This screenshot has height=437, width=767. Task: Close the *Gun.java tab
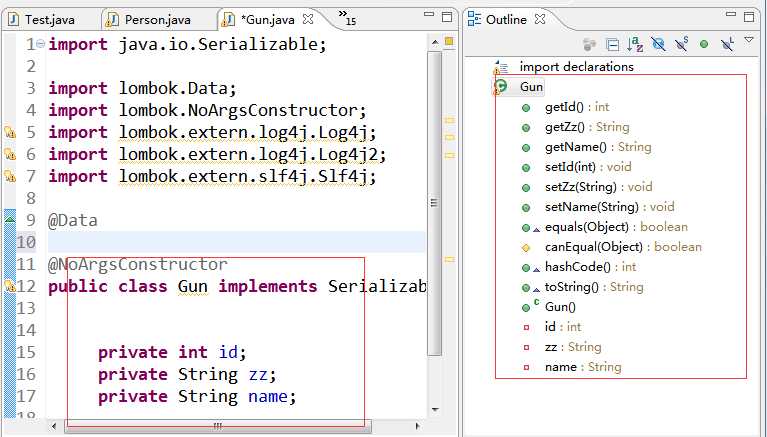point(308,19)
